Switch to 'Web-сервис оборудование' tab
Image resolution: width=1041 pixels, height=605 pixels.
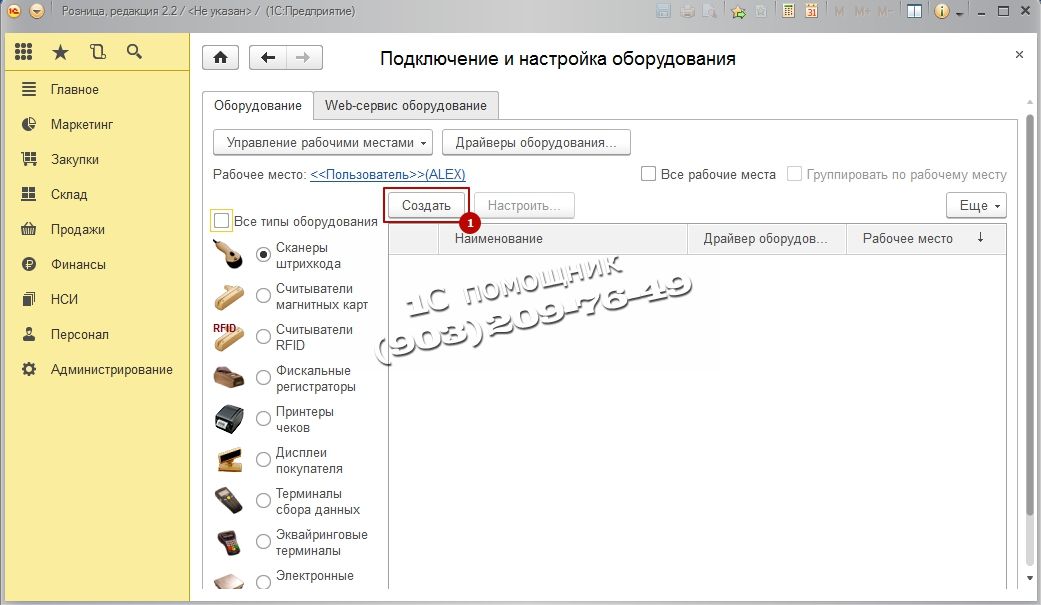coord(405,105)
